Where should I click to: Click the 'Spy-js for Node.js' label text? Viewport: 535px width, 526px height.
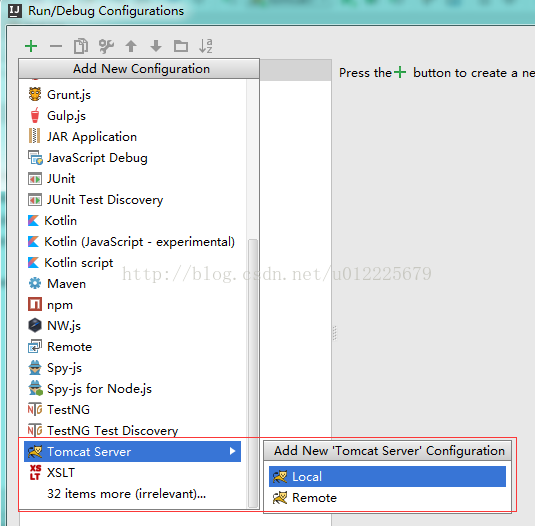click(x=100, y=389)
